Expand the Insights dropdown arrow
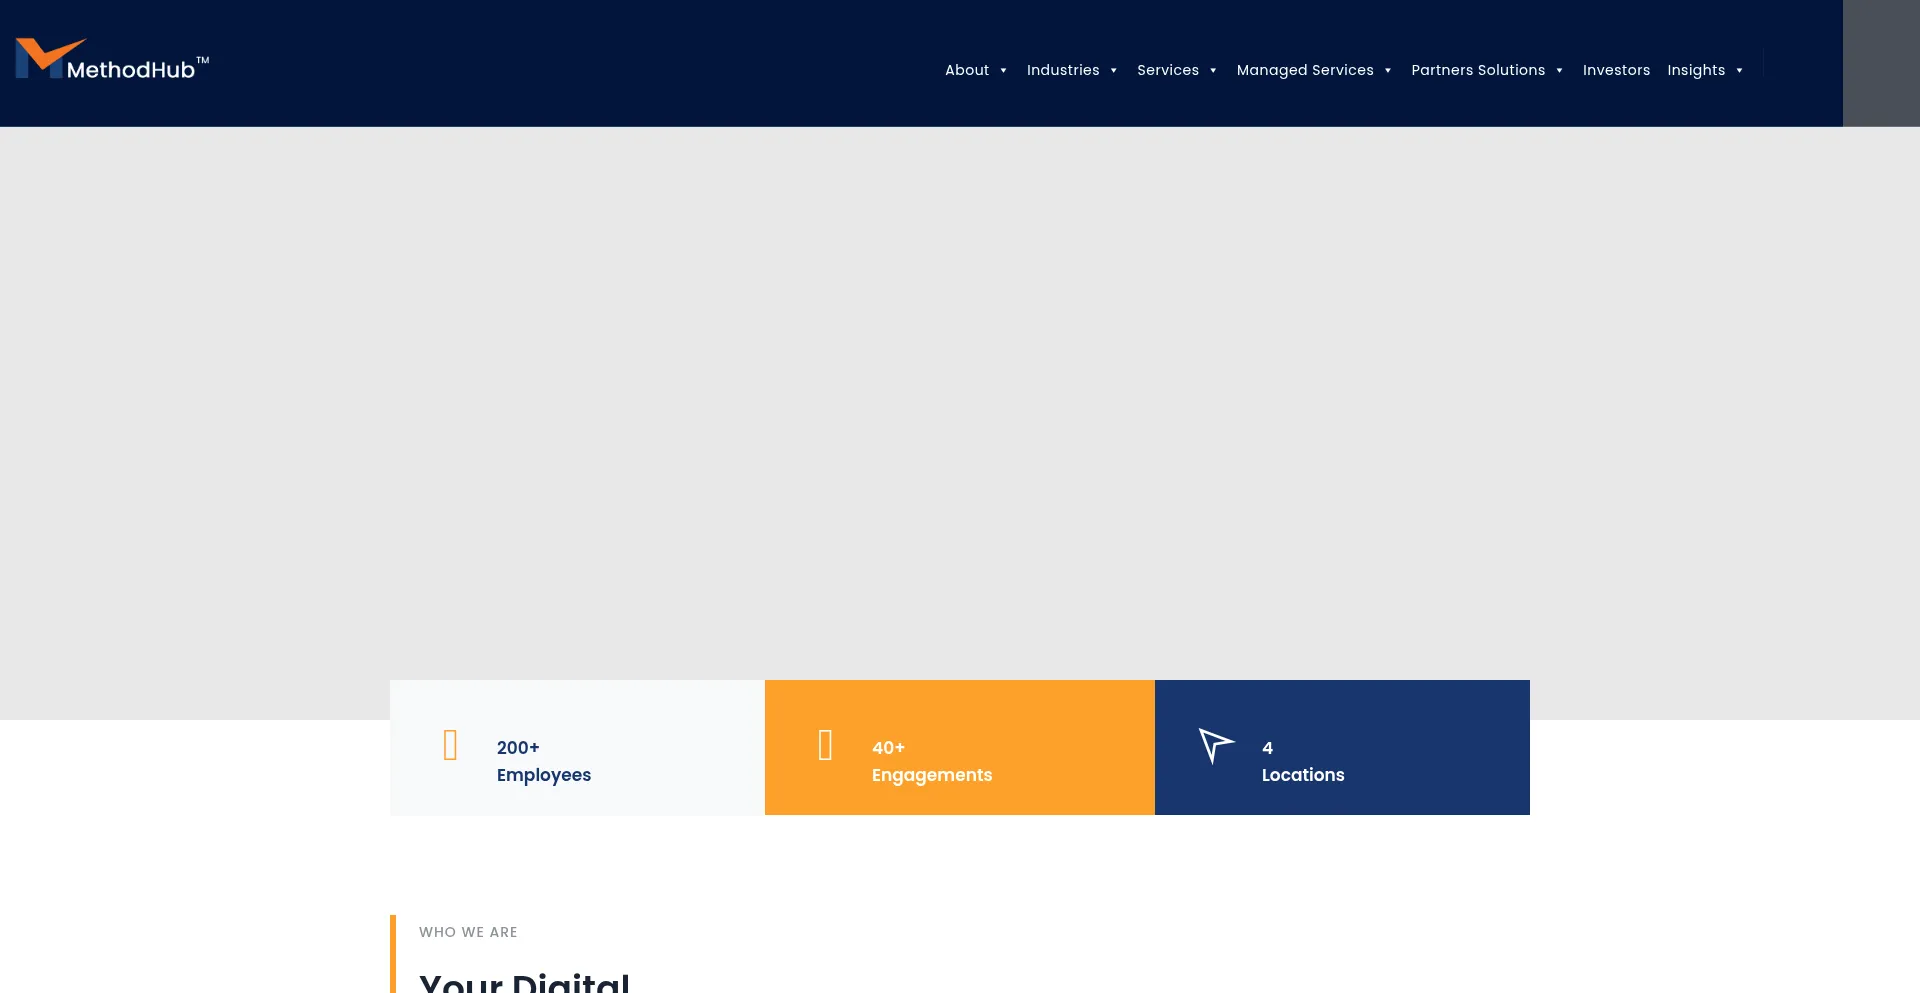This screenshot has height=993, width=1920. (x=1739, y=71)
